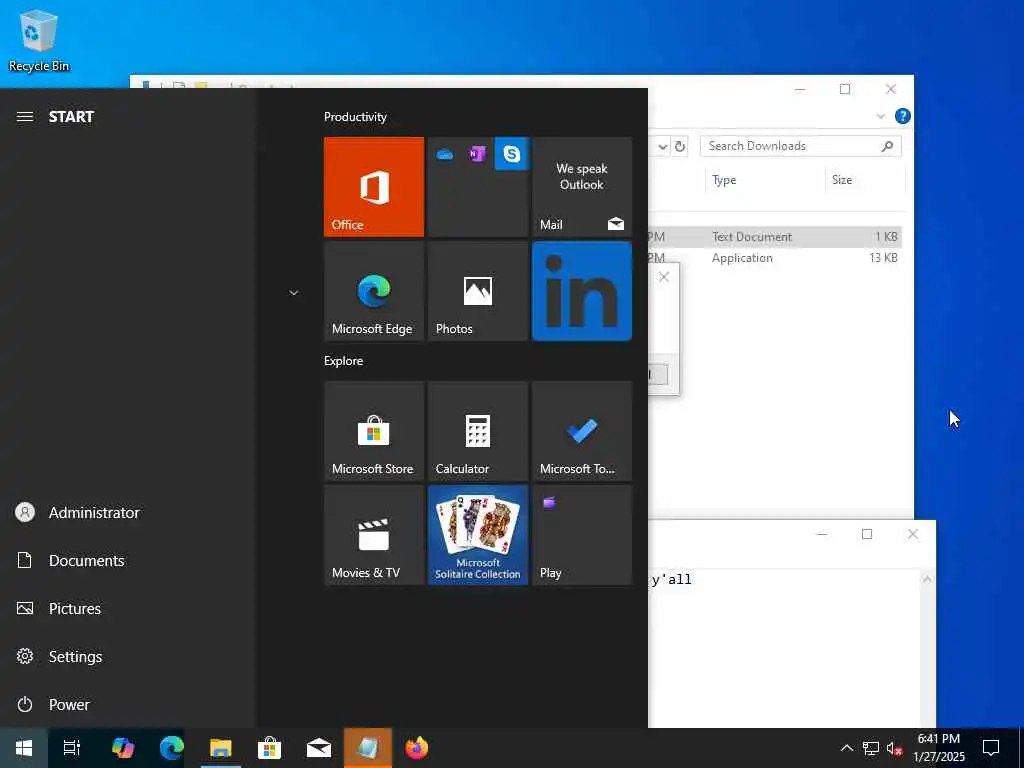Open the Recycle Bin desktop icon
This screenshot has width=1024, height=768.
pos(39,40)
